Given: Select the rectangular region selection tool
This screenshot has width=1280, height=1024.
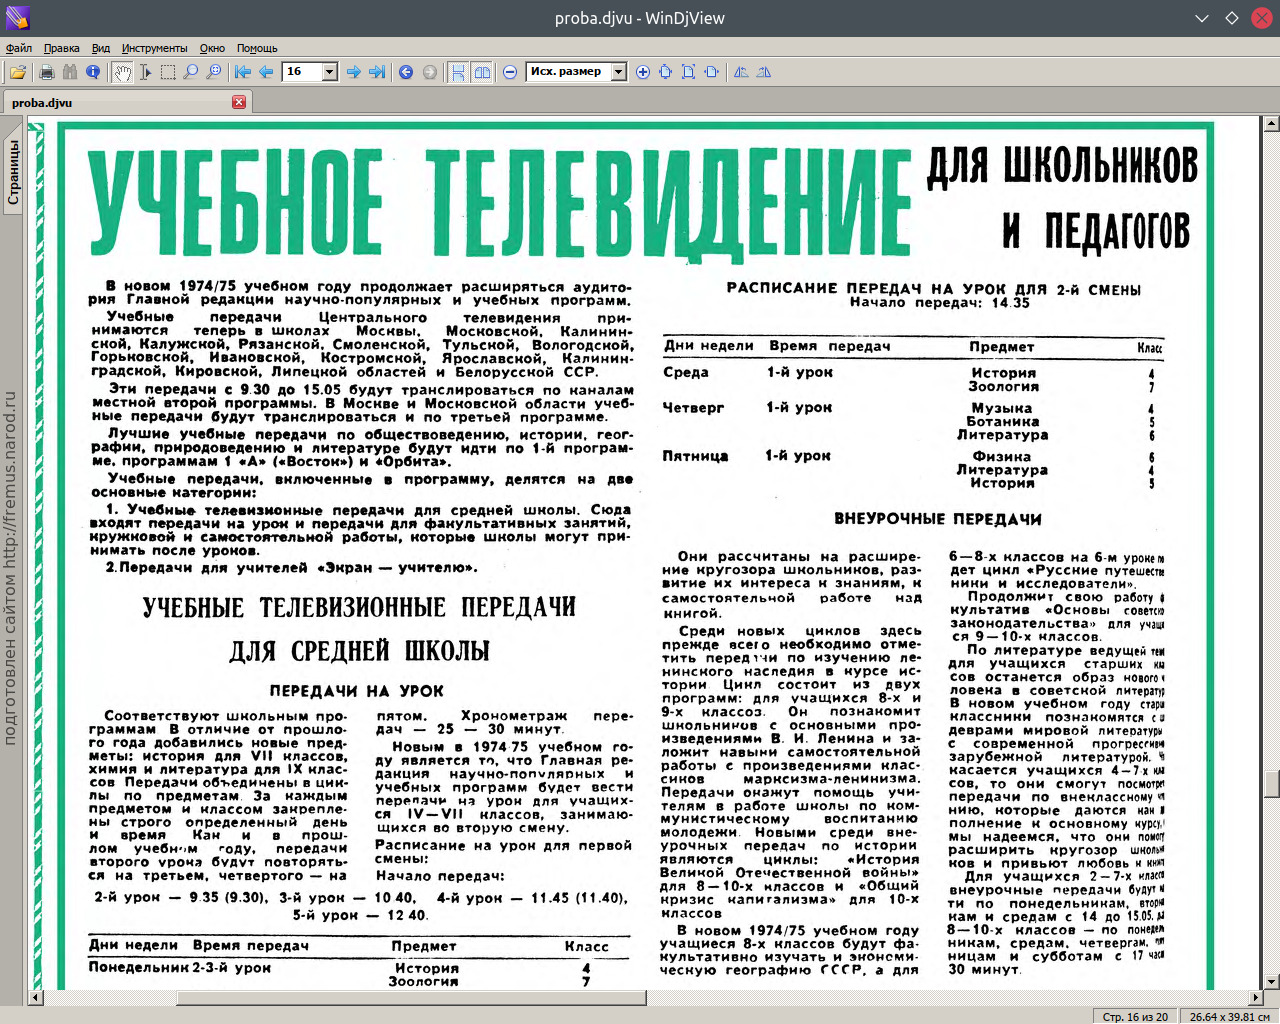Looking at the screenshot, I should pos(168,72).
